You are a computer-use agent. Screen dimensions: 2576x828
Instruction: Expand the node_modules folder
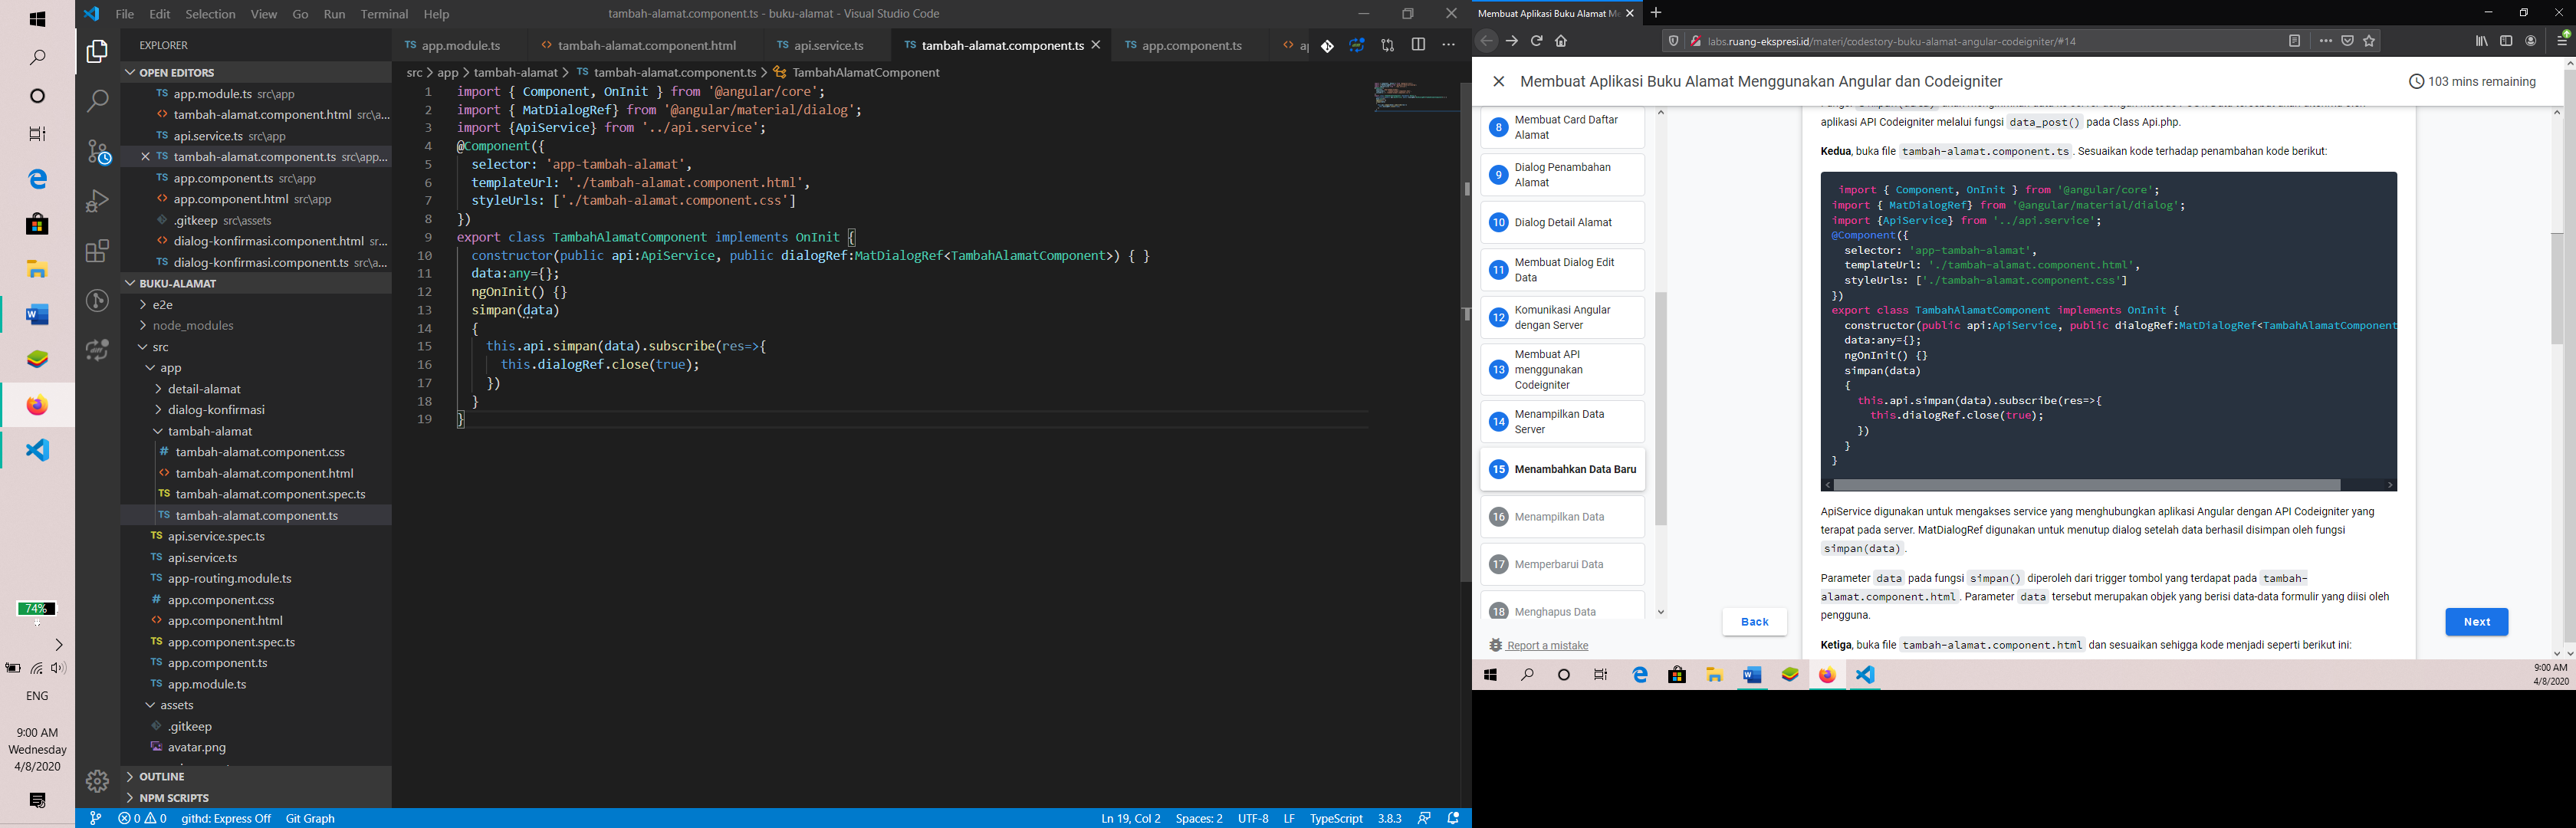[255, 326]
